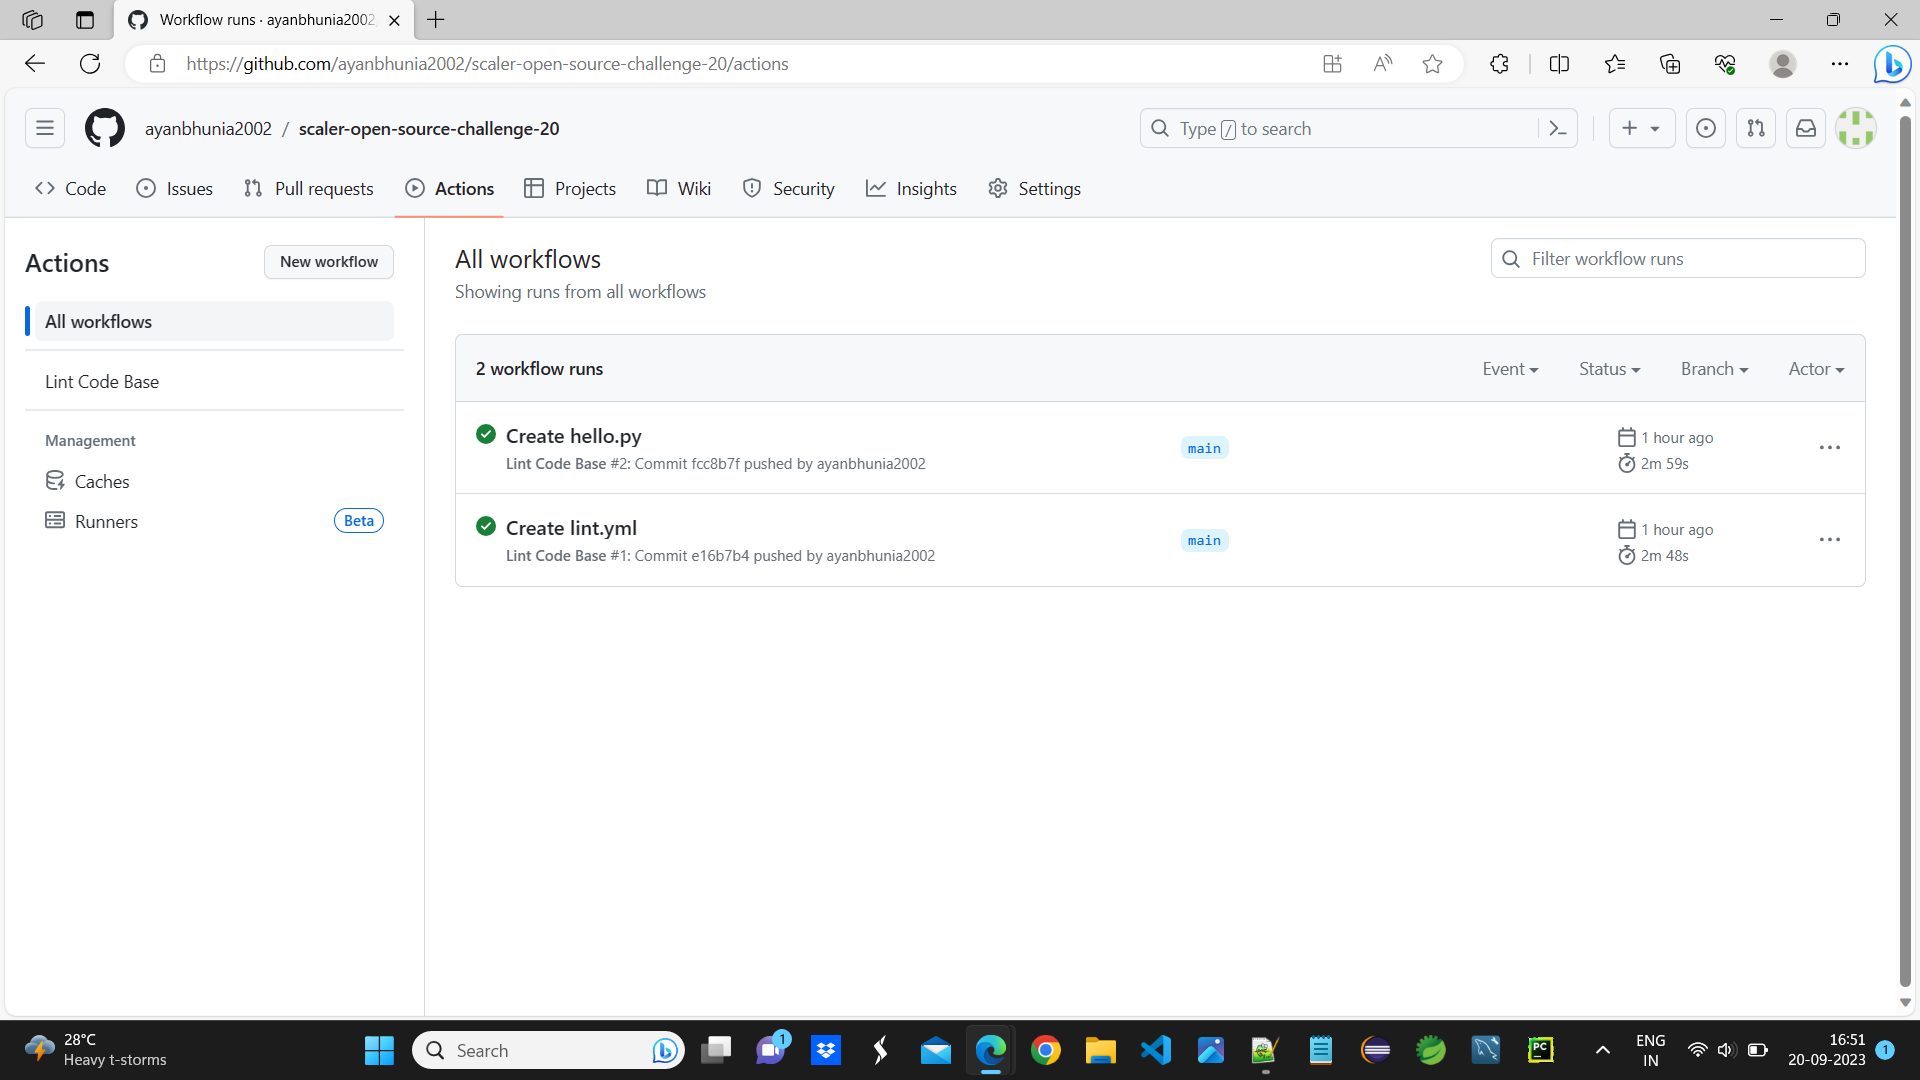Open the hamburger navigation menu
This screenshot has height=1080, width=1920.
[44, 128]
